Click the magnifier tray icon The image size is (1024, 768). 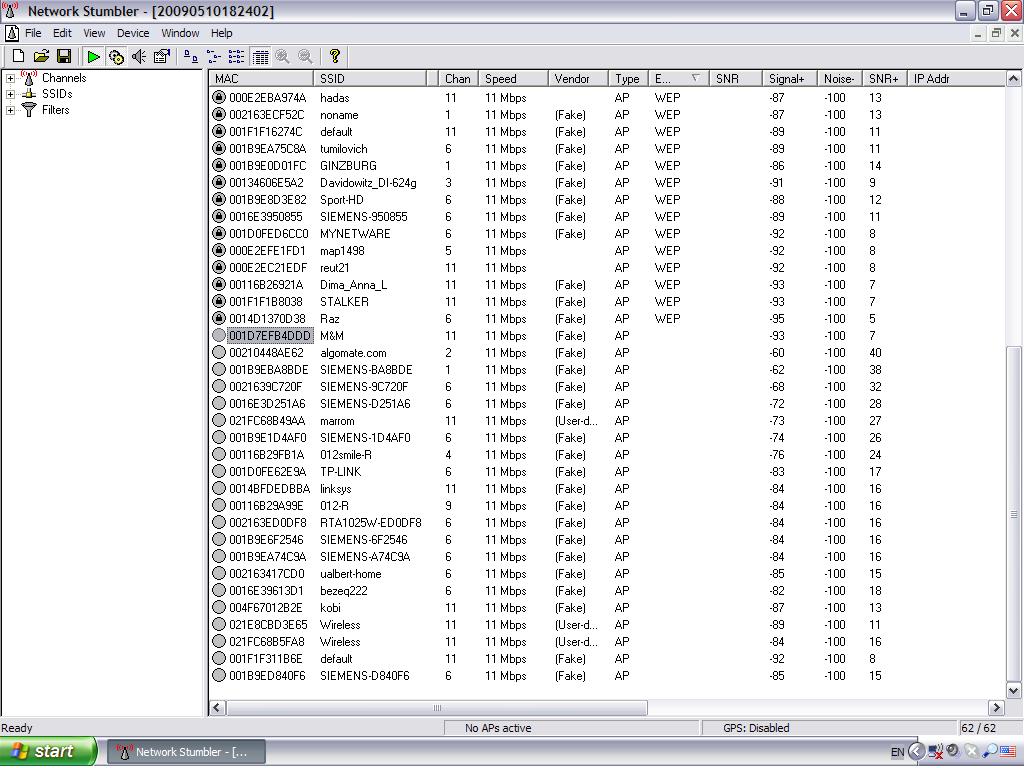pyautogui.click(x=990, y=752)
